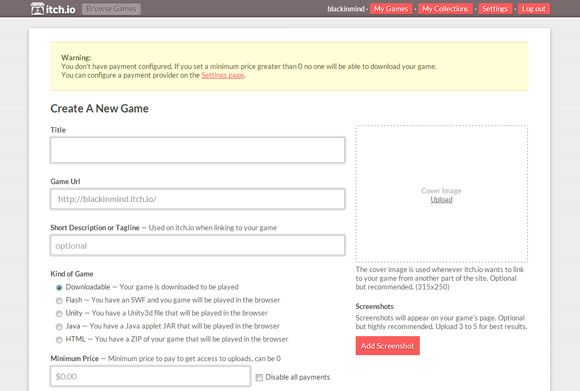Click the Cover Image placeholder text
The height and width of the screenshot is (391, 580).
click(441, 191)
